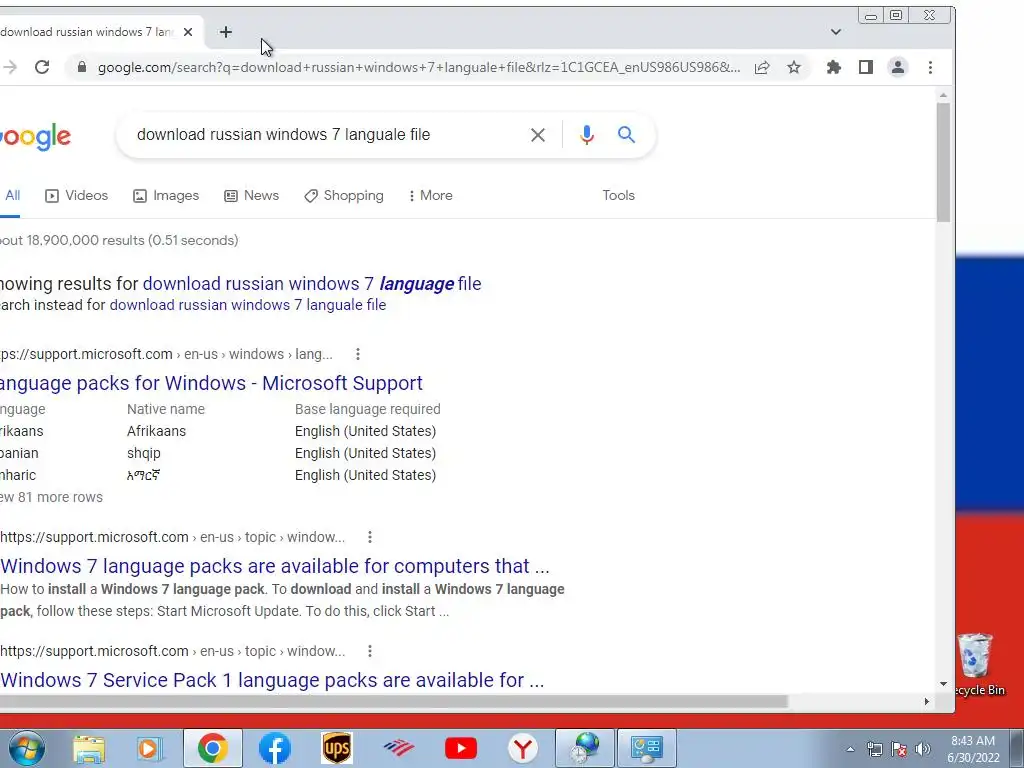This screenshot has height=768, width=1024.
Task: Click the vertical scrollbar thumb of the page
Action: (x=943, y=162)
